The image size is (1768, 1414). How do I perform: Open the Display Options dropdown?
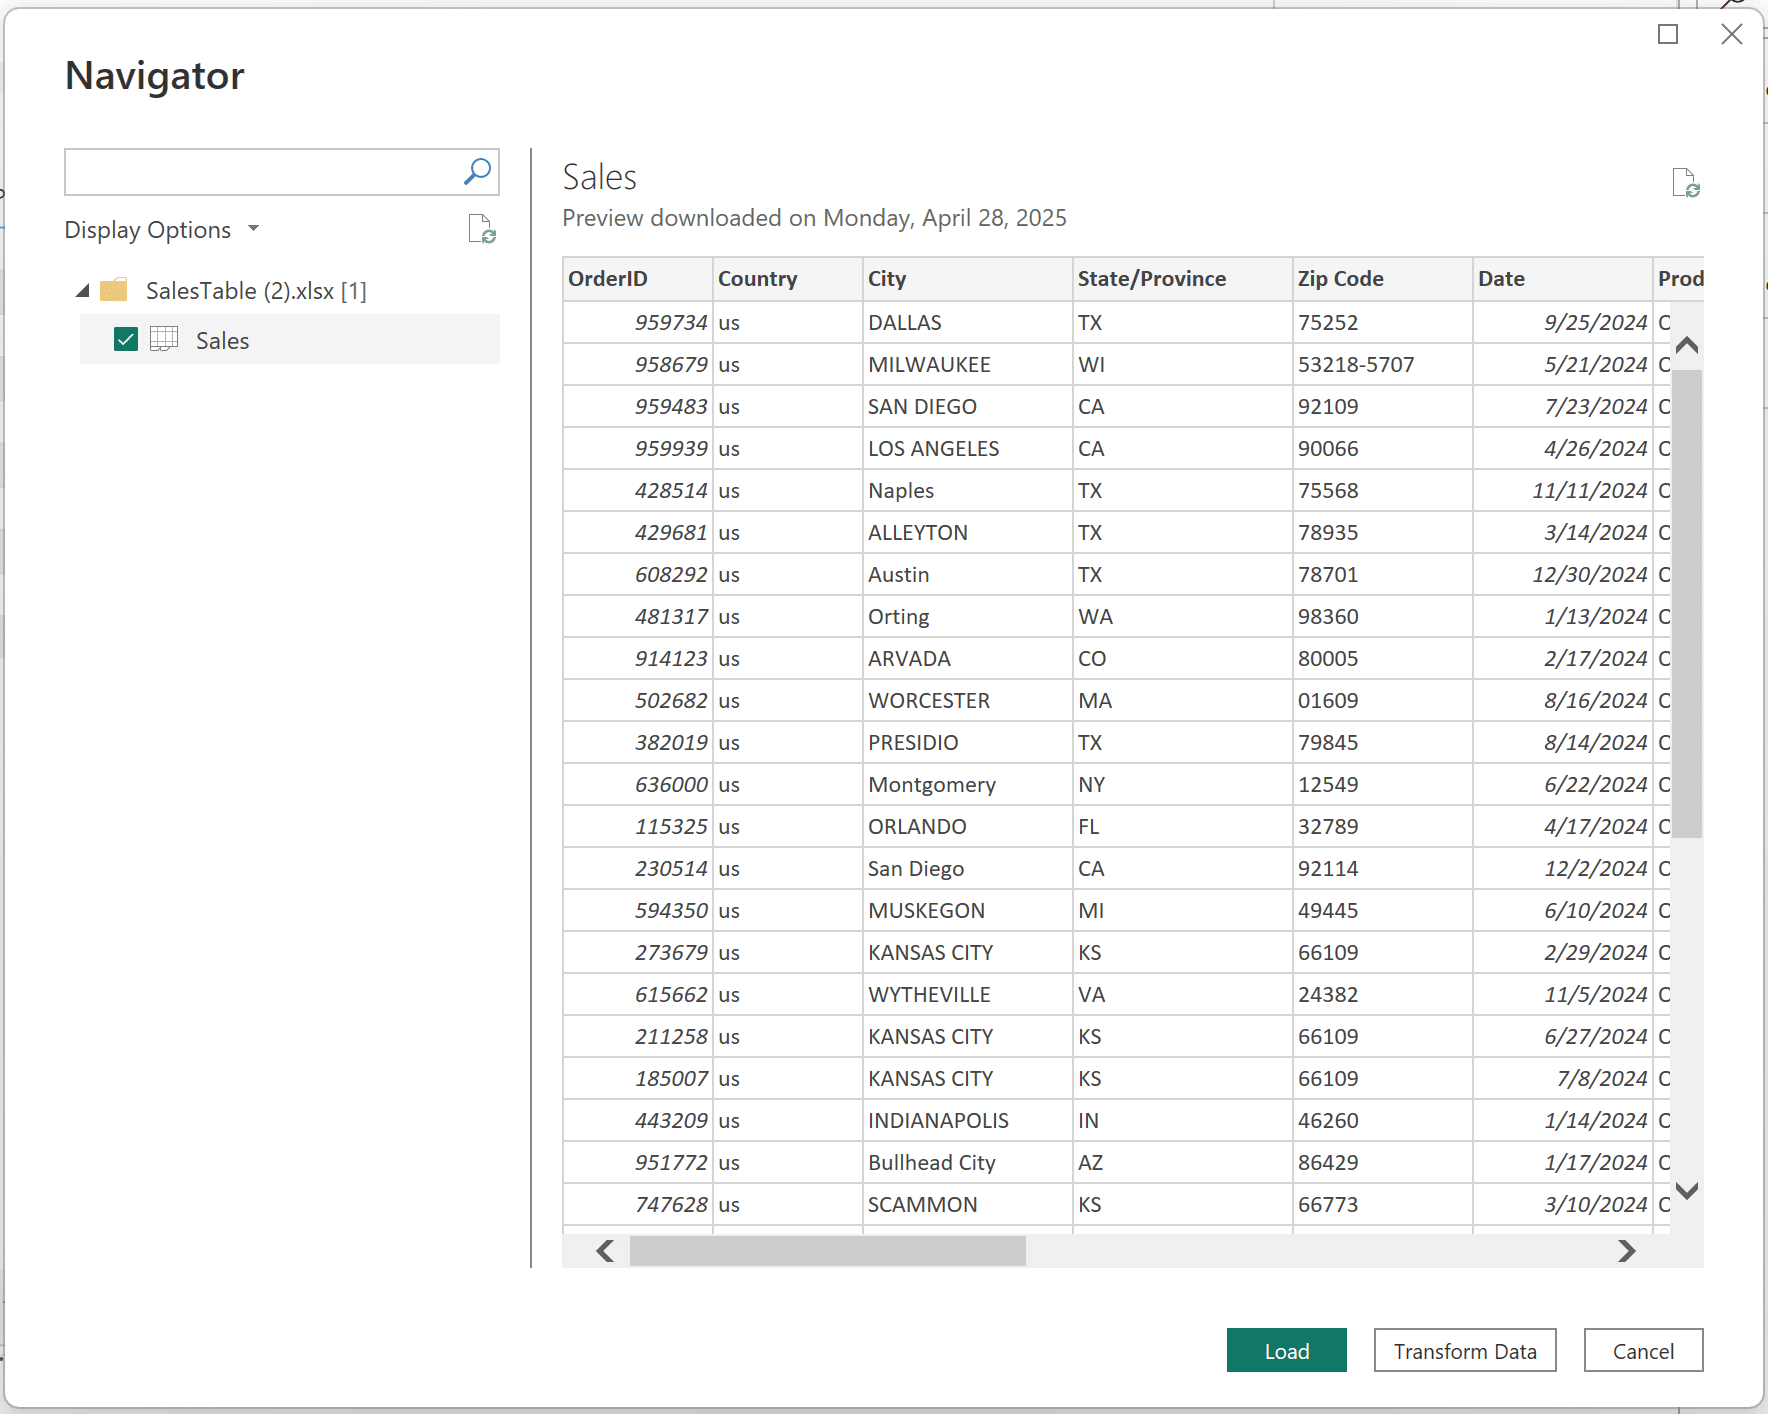click(162, 230)
